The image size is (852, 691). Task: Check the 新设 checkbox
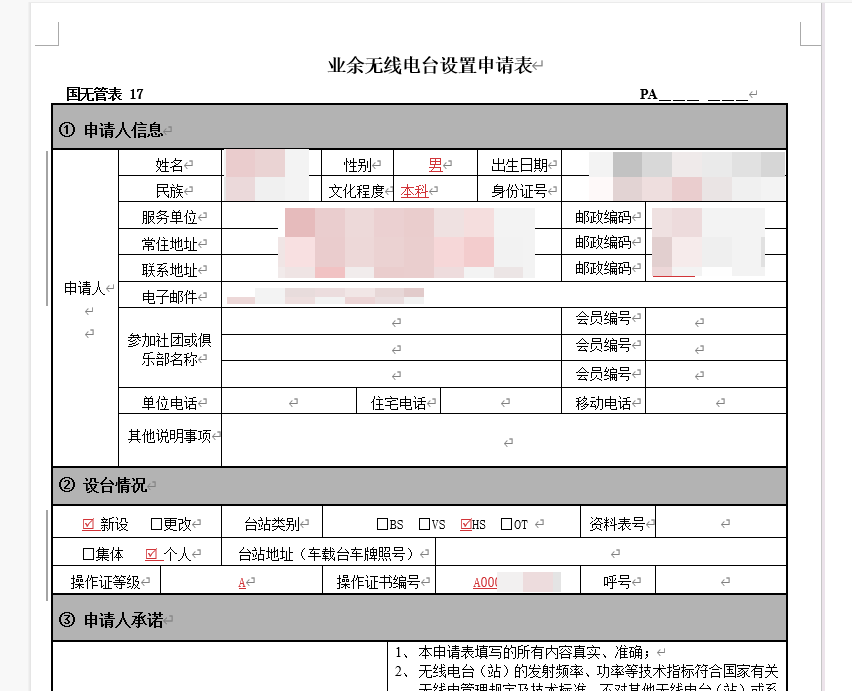[x=88, y=524]
